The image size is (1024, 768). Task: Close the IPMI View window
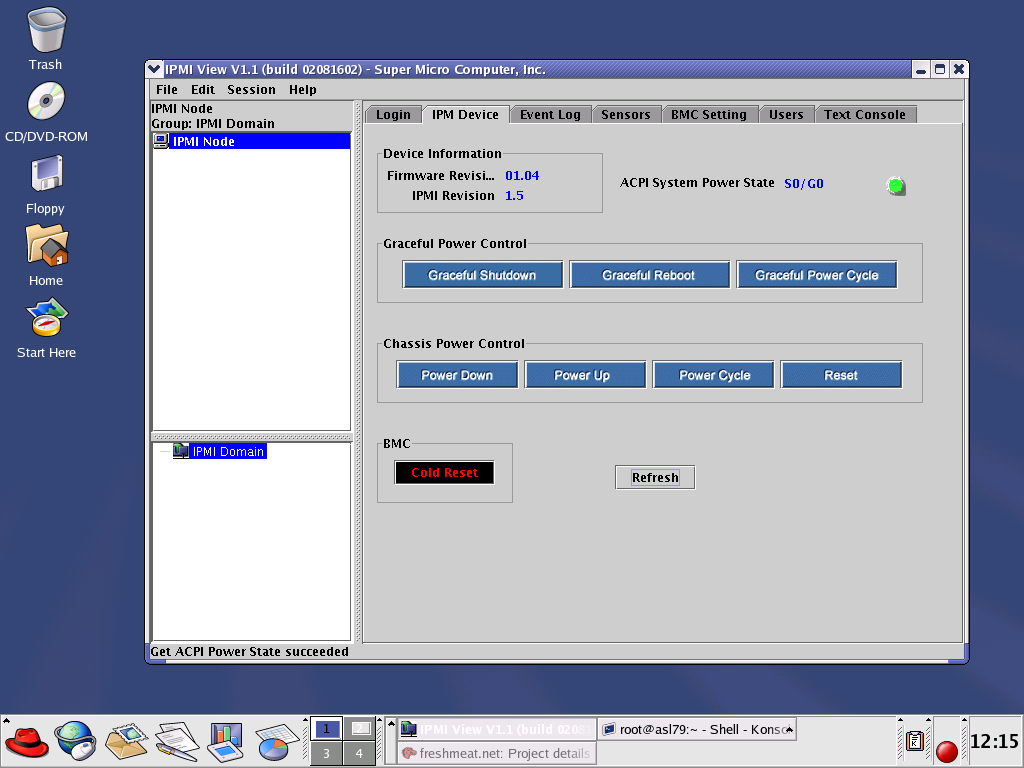(959, 69)
